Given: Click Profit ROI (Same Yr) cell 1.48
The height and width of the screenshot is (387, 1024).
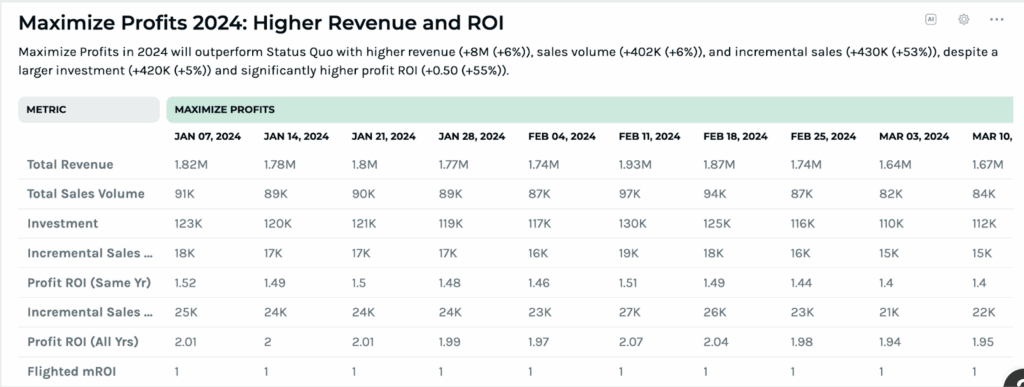Looking at the screenshot, I should [450, 283].
